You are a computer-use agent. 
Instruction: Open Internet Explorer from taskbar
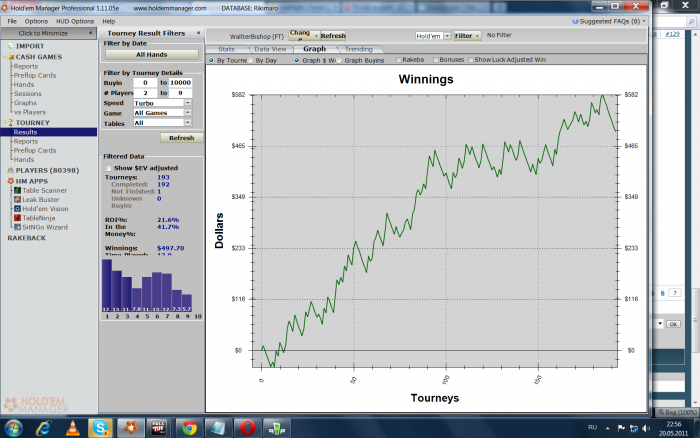click(43, 428)
